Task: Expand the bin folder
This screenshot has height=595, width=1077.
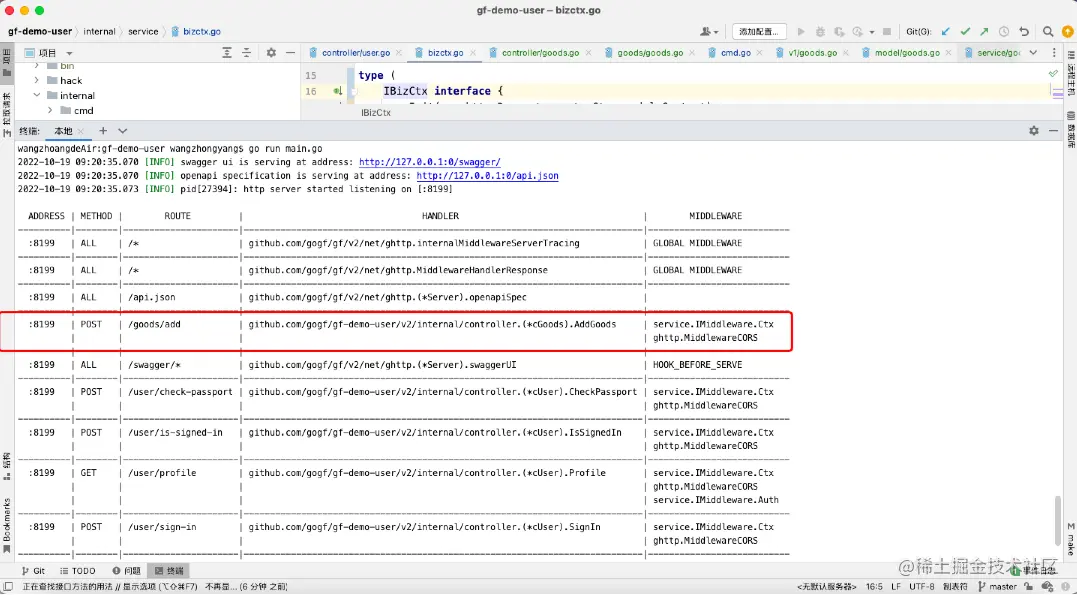Action: click(x=36, y=66)
